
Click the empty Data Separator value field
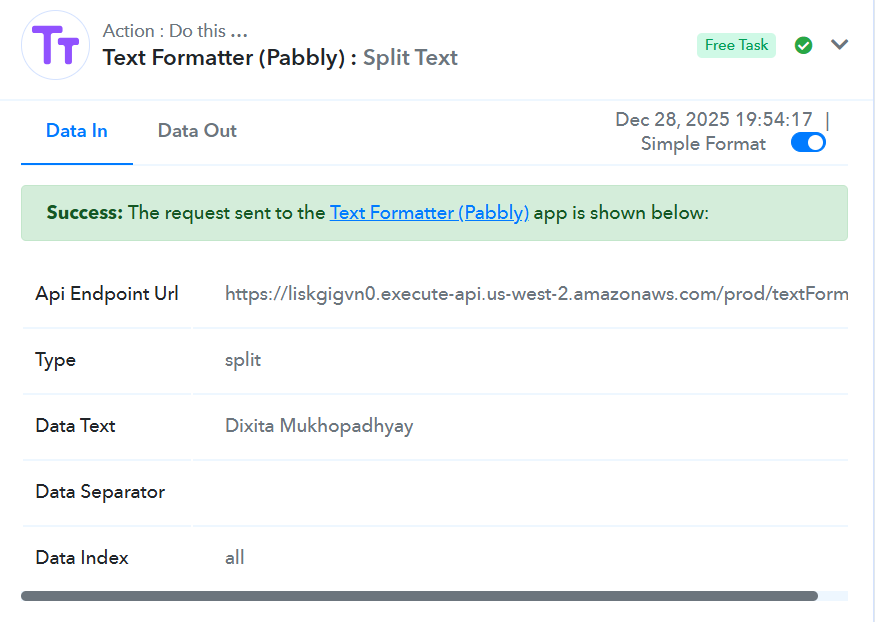pyautogui.click(x=520, y=492)
